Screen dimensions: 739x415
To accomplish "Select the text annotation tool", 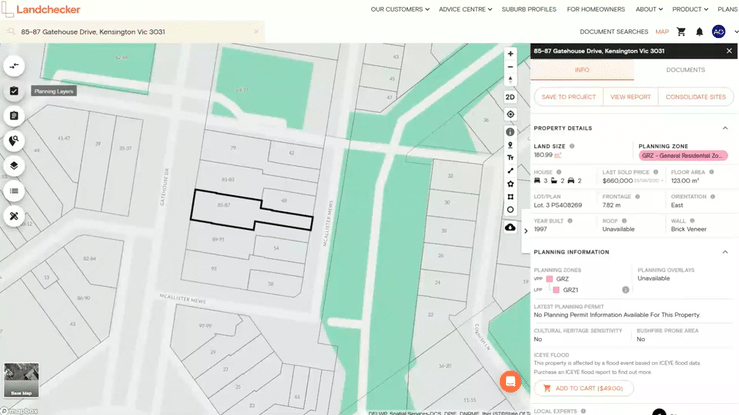I will point(510,158).
